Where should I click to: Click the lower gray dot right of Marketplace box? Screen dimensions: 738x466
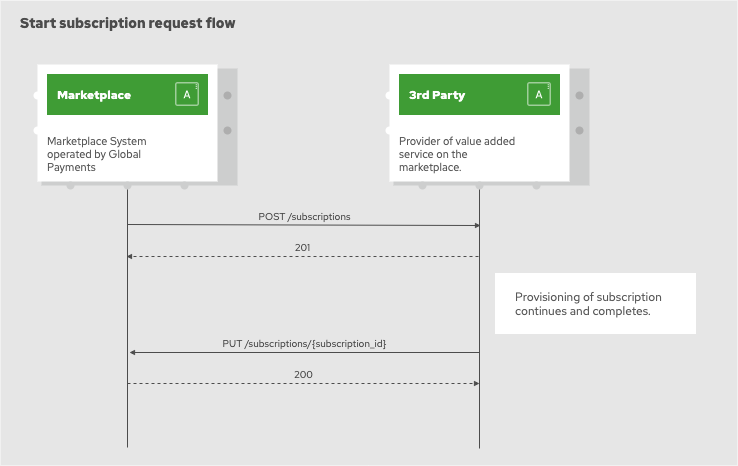pyautogui.click(x=228, y=130)
